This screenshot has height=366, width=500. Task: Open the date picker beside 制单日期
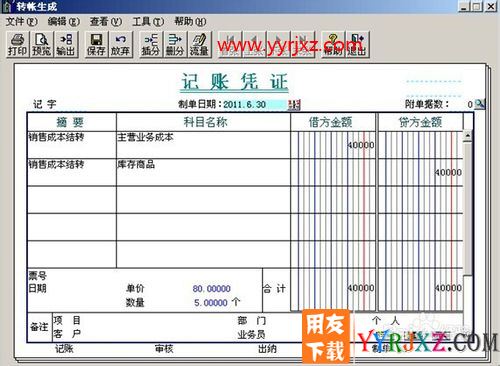294,105
